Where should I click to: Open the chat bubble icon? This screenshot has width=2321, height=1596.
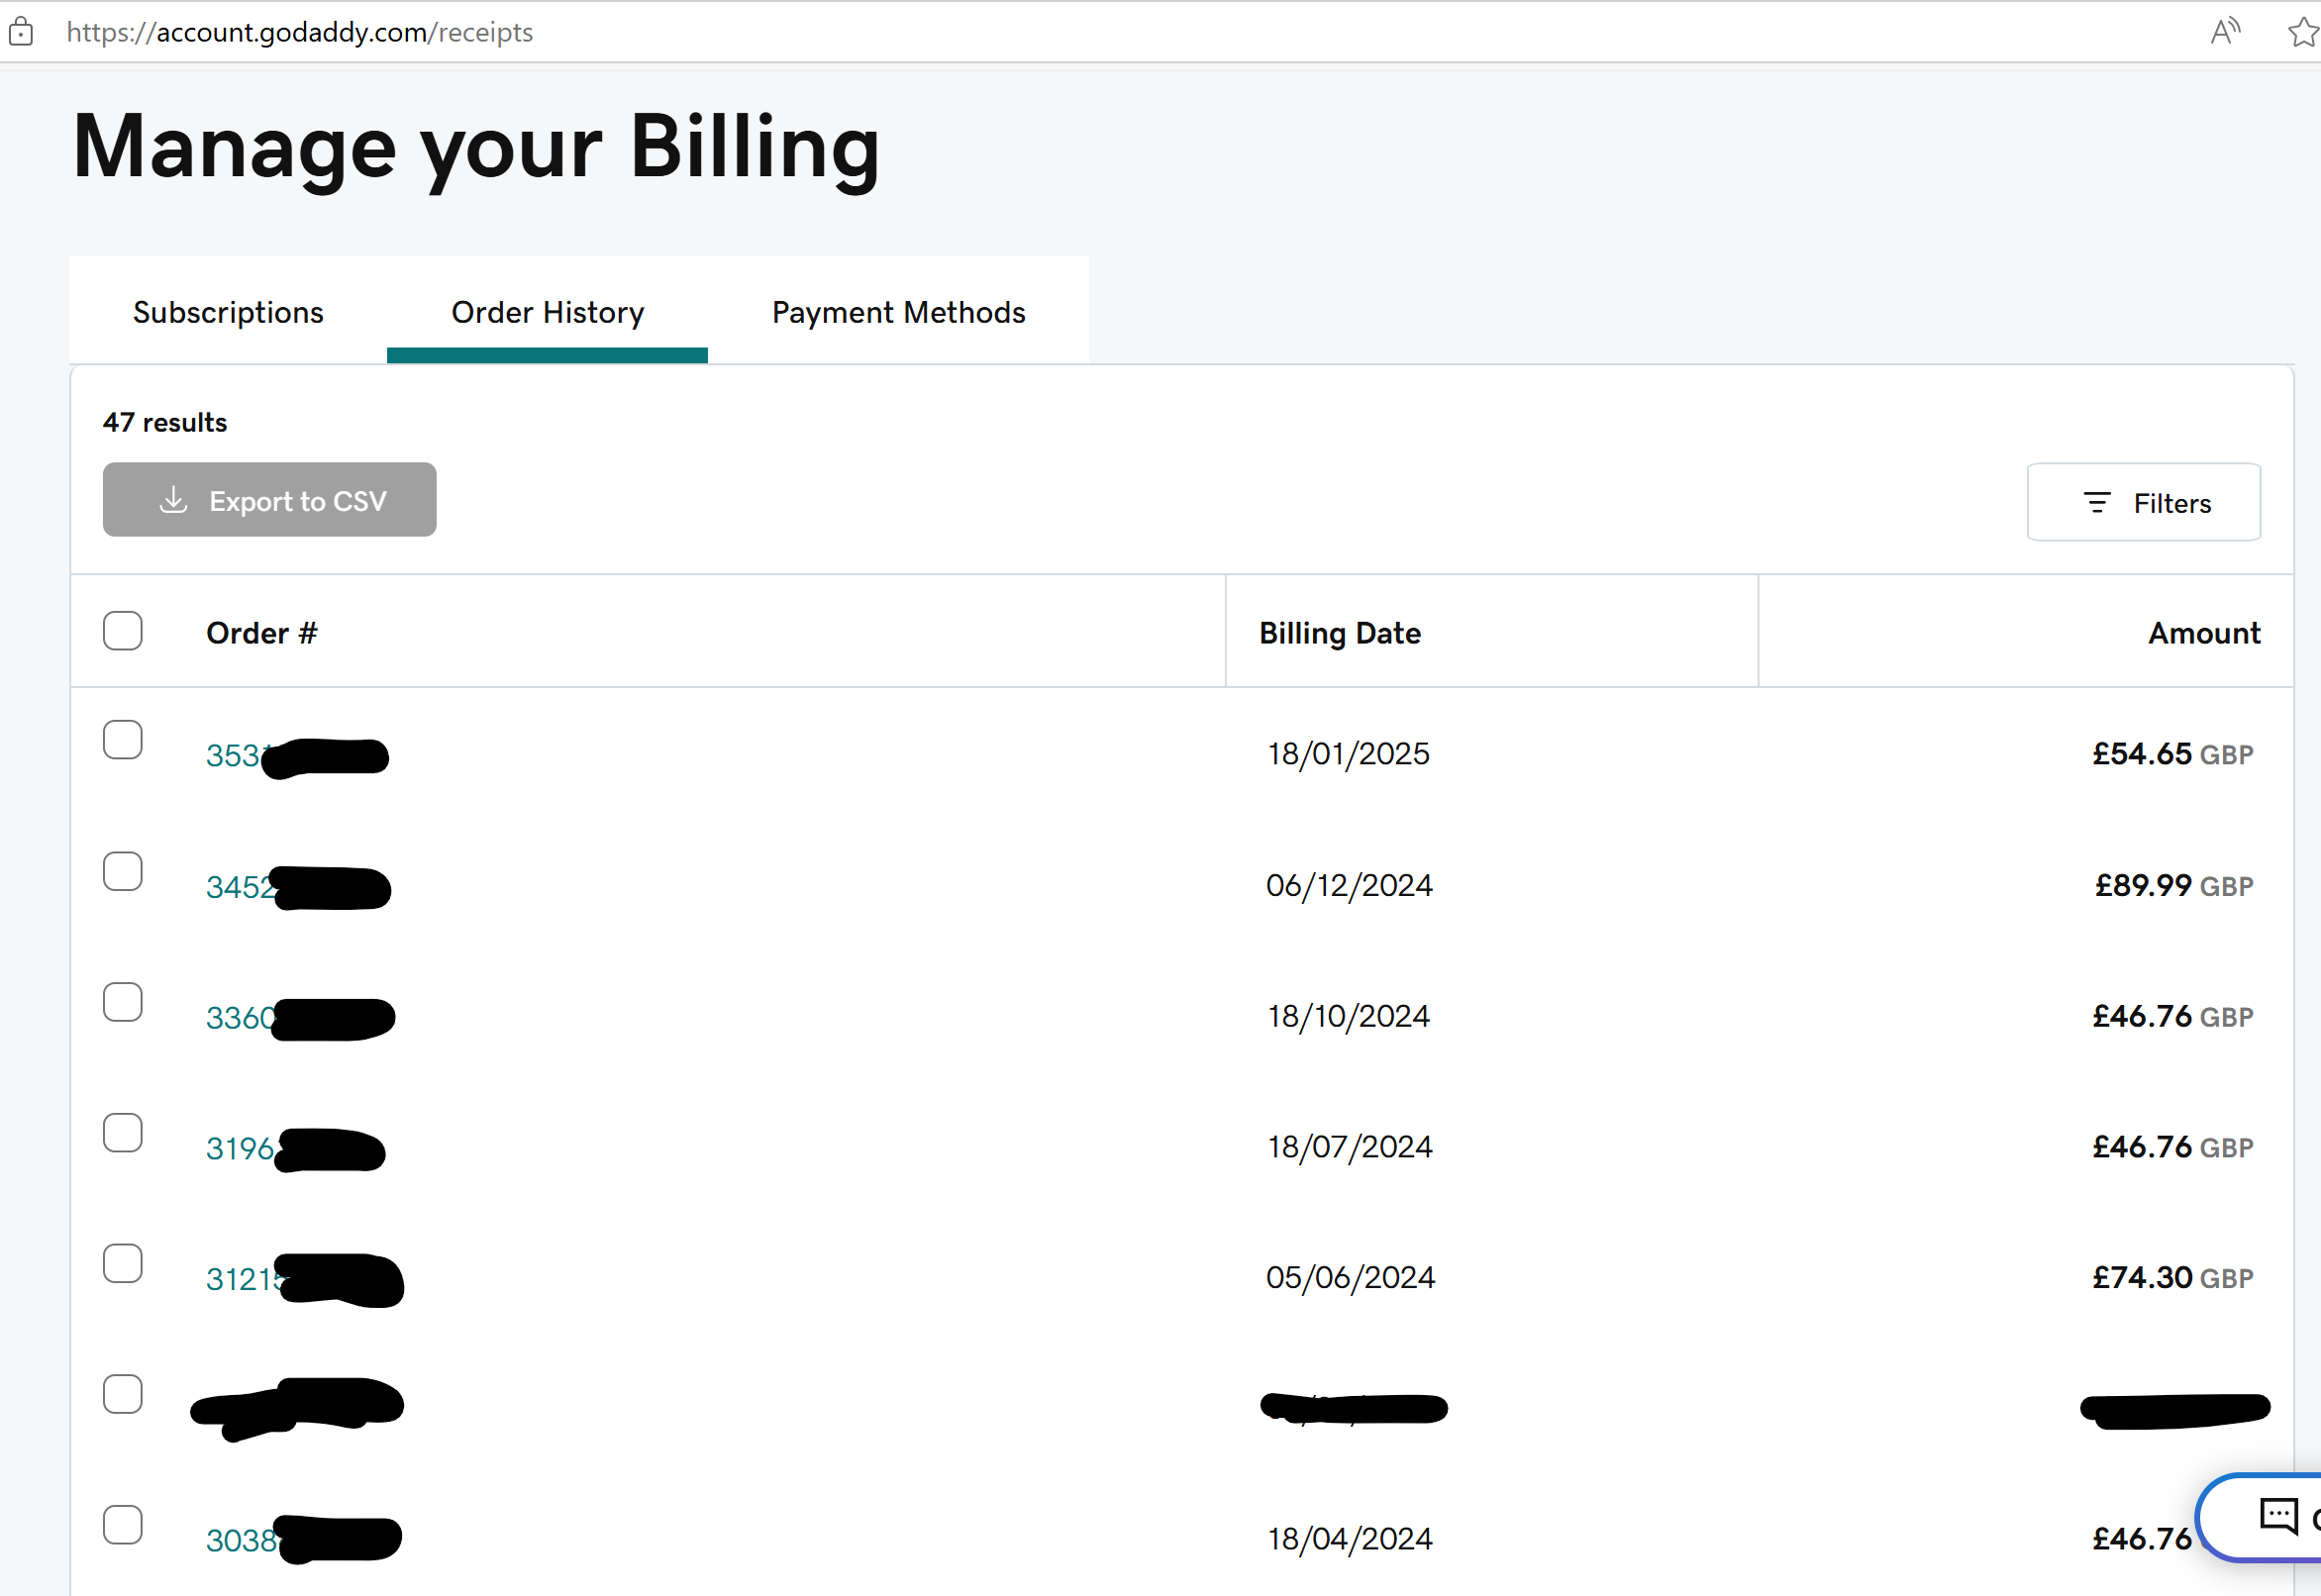(2278, 1516)
